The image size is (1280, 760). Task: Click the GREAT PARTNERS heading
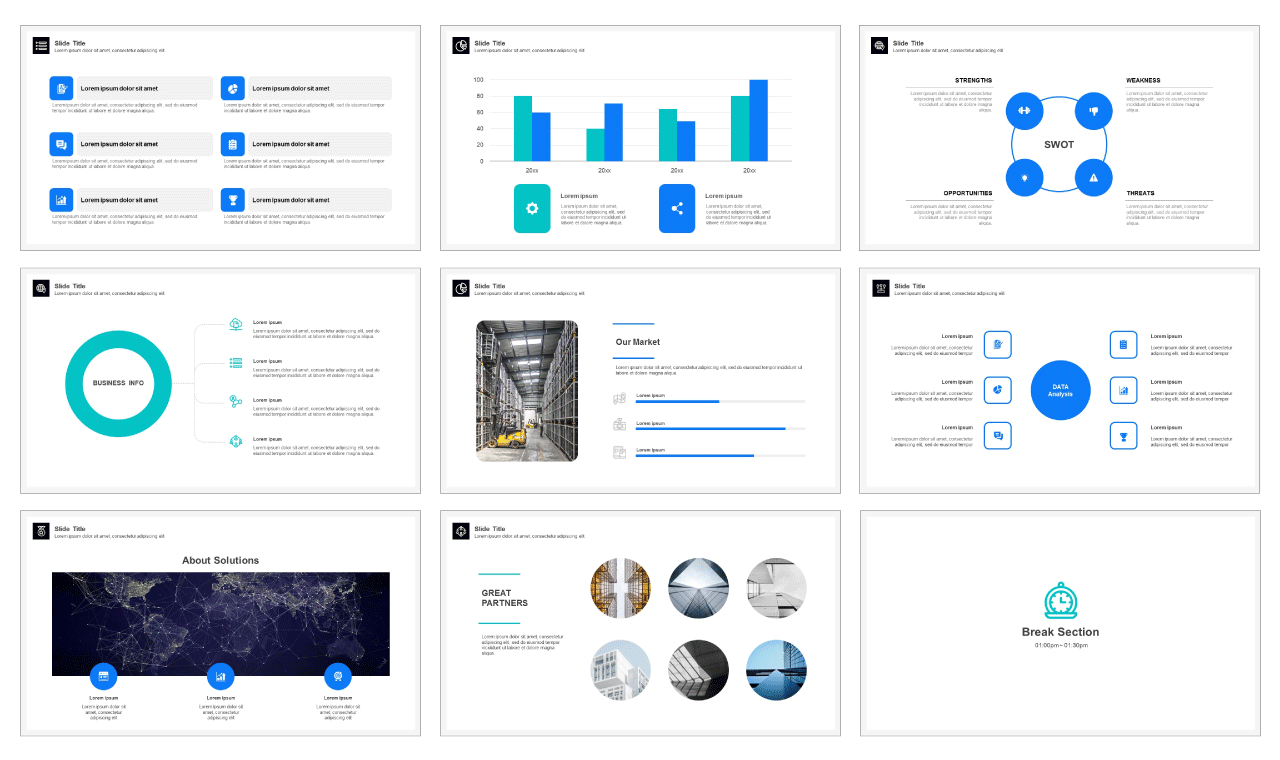click(x=505, y=598)
